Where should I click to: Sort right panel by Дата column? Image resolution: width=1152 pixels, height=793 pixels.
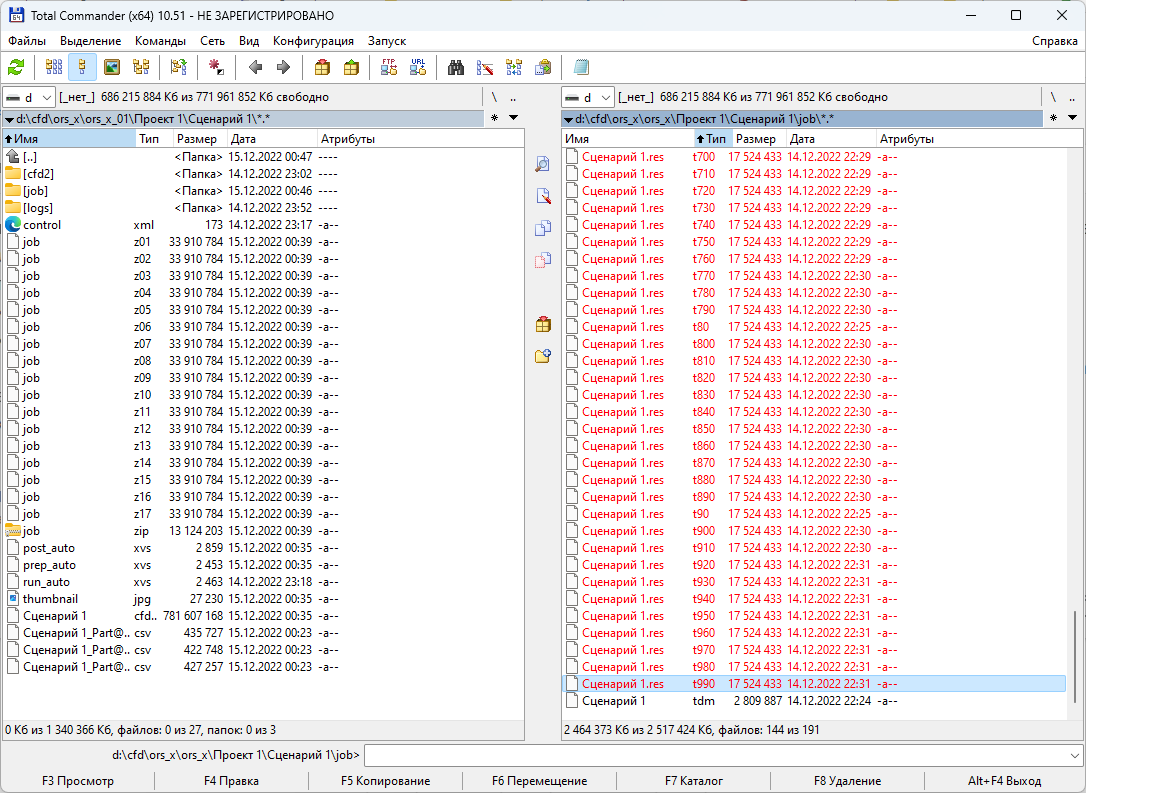click(831, 139)
